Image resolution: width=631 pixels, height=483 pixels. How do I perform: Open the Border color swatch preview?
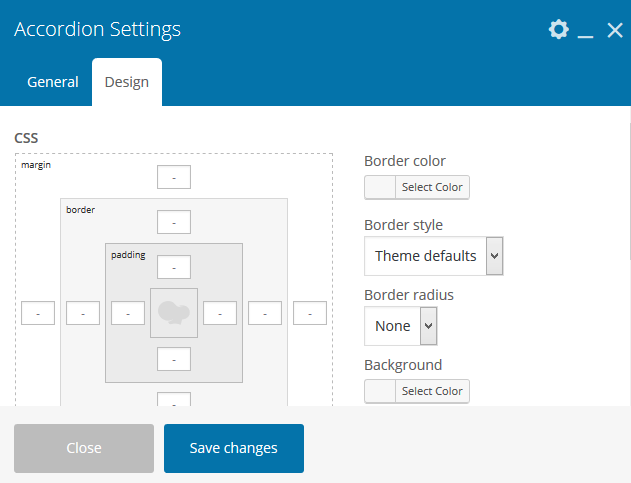[380, 187]
